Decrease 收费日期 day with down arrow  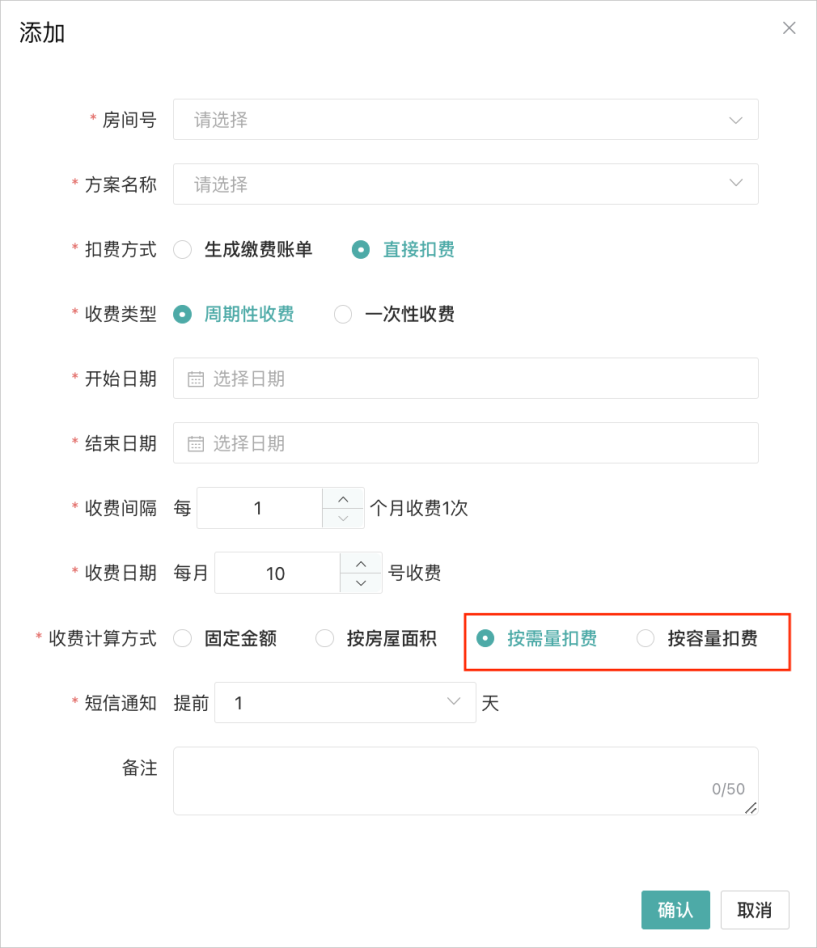[x=361, y=583]
